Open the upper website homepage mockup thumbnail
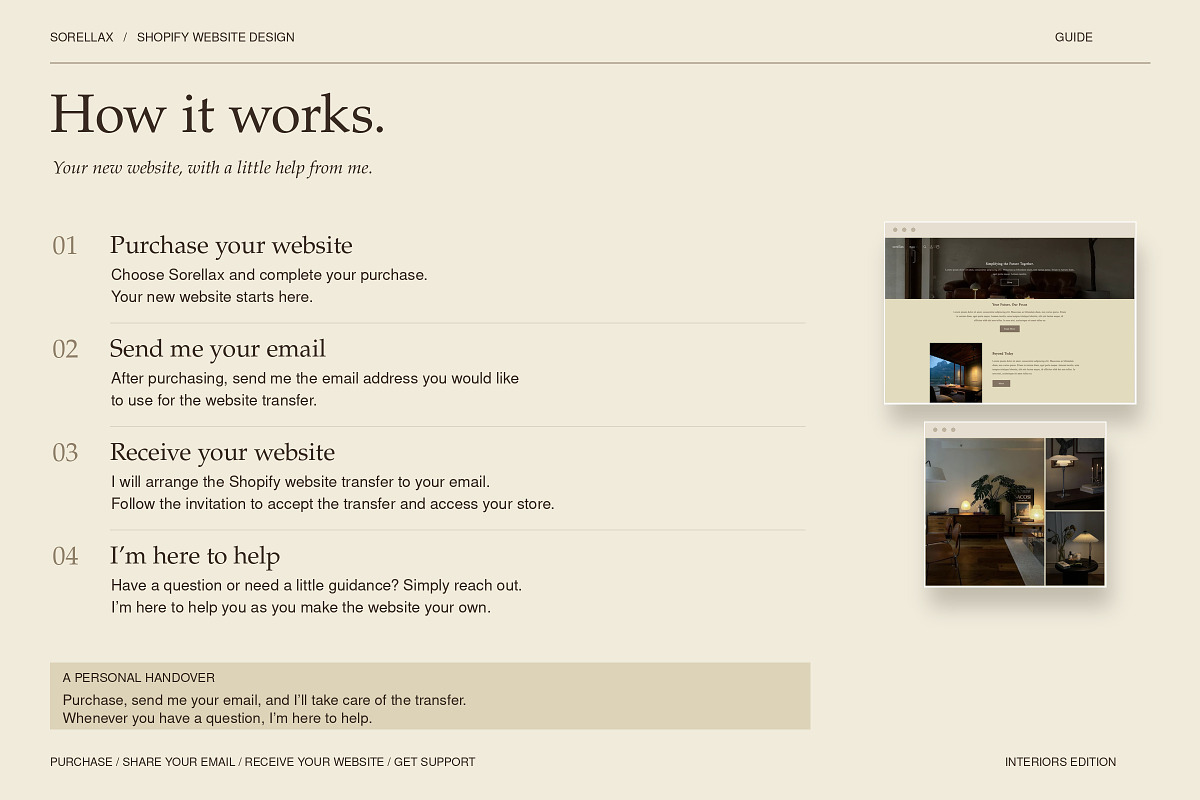 [x=1010, y=313]
